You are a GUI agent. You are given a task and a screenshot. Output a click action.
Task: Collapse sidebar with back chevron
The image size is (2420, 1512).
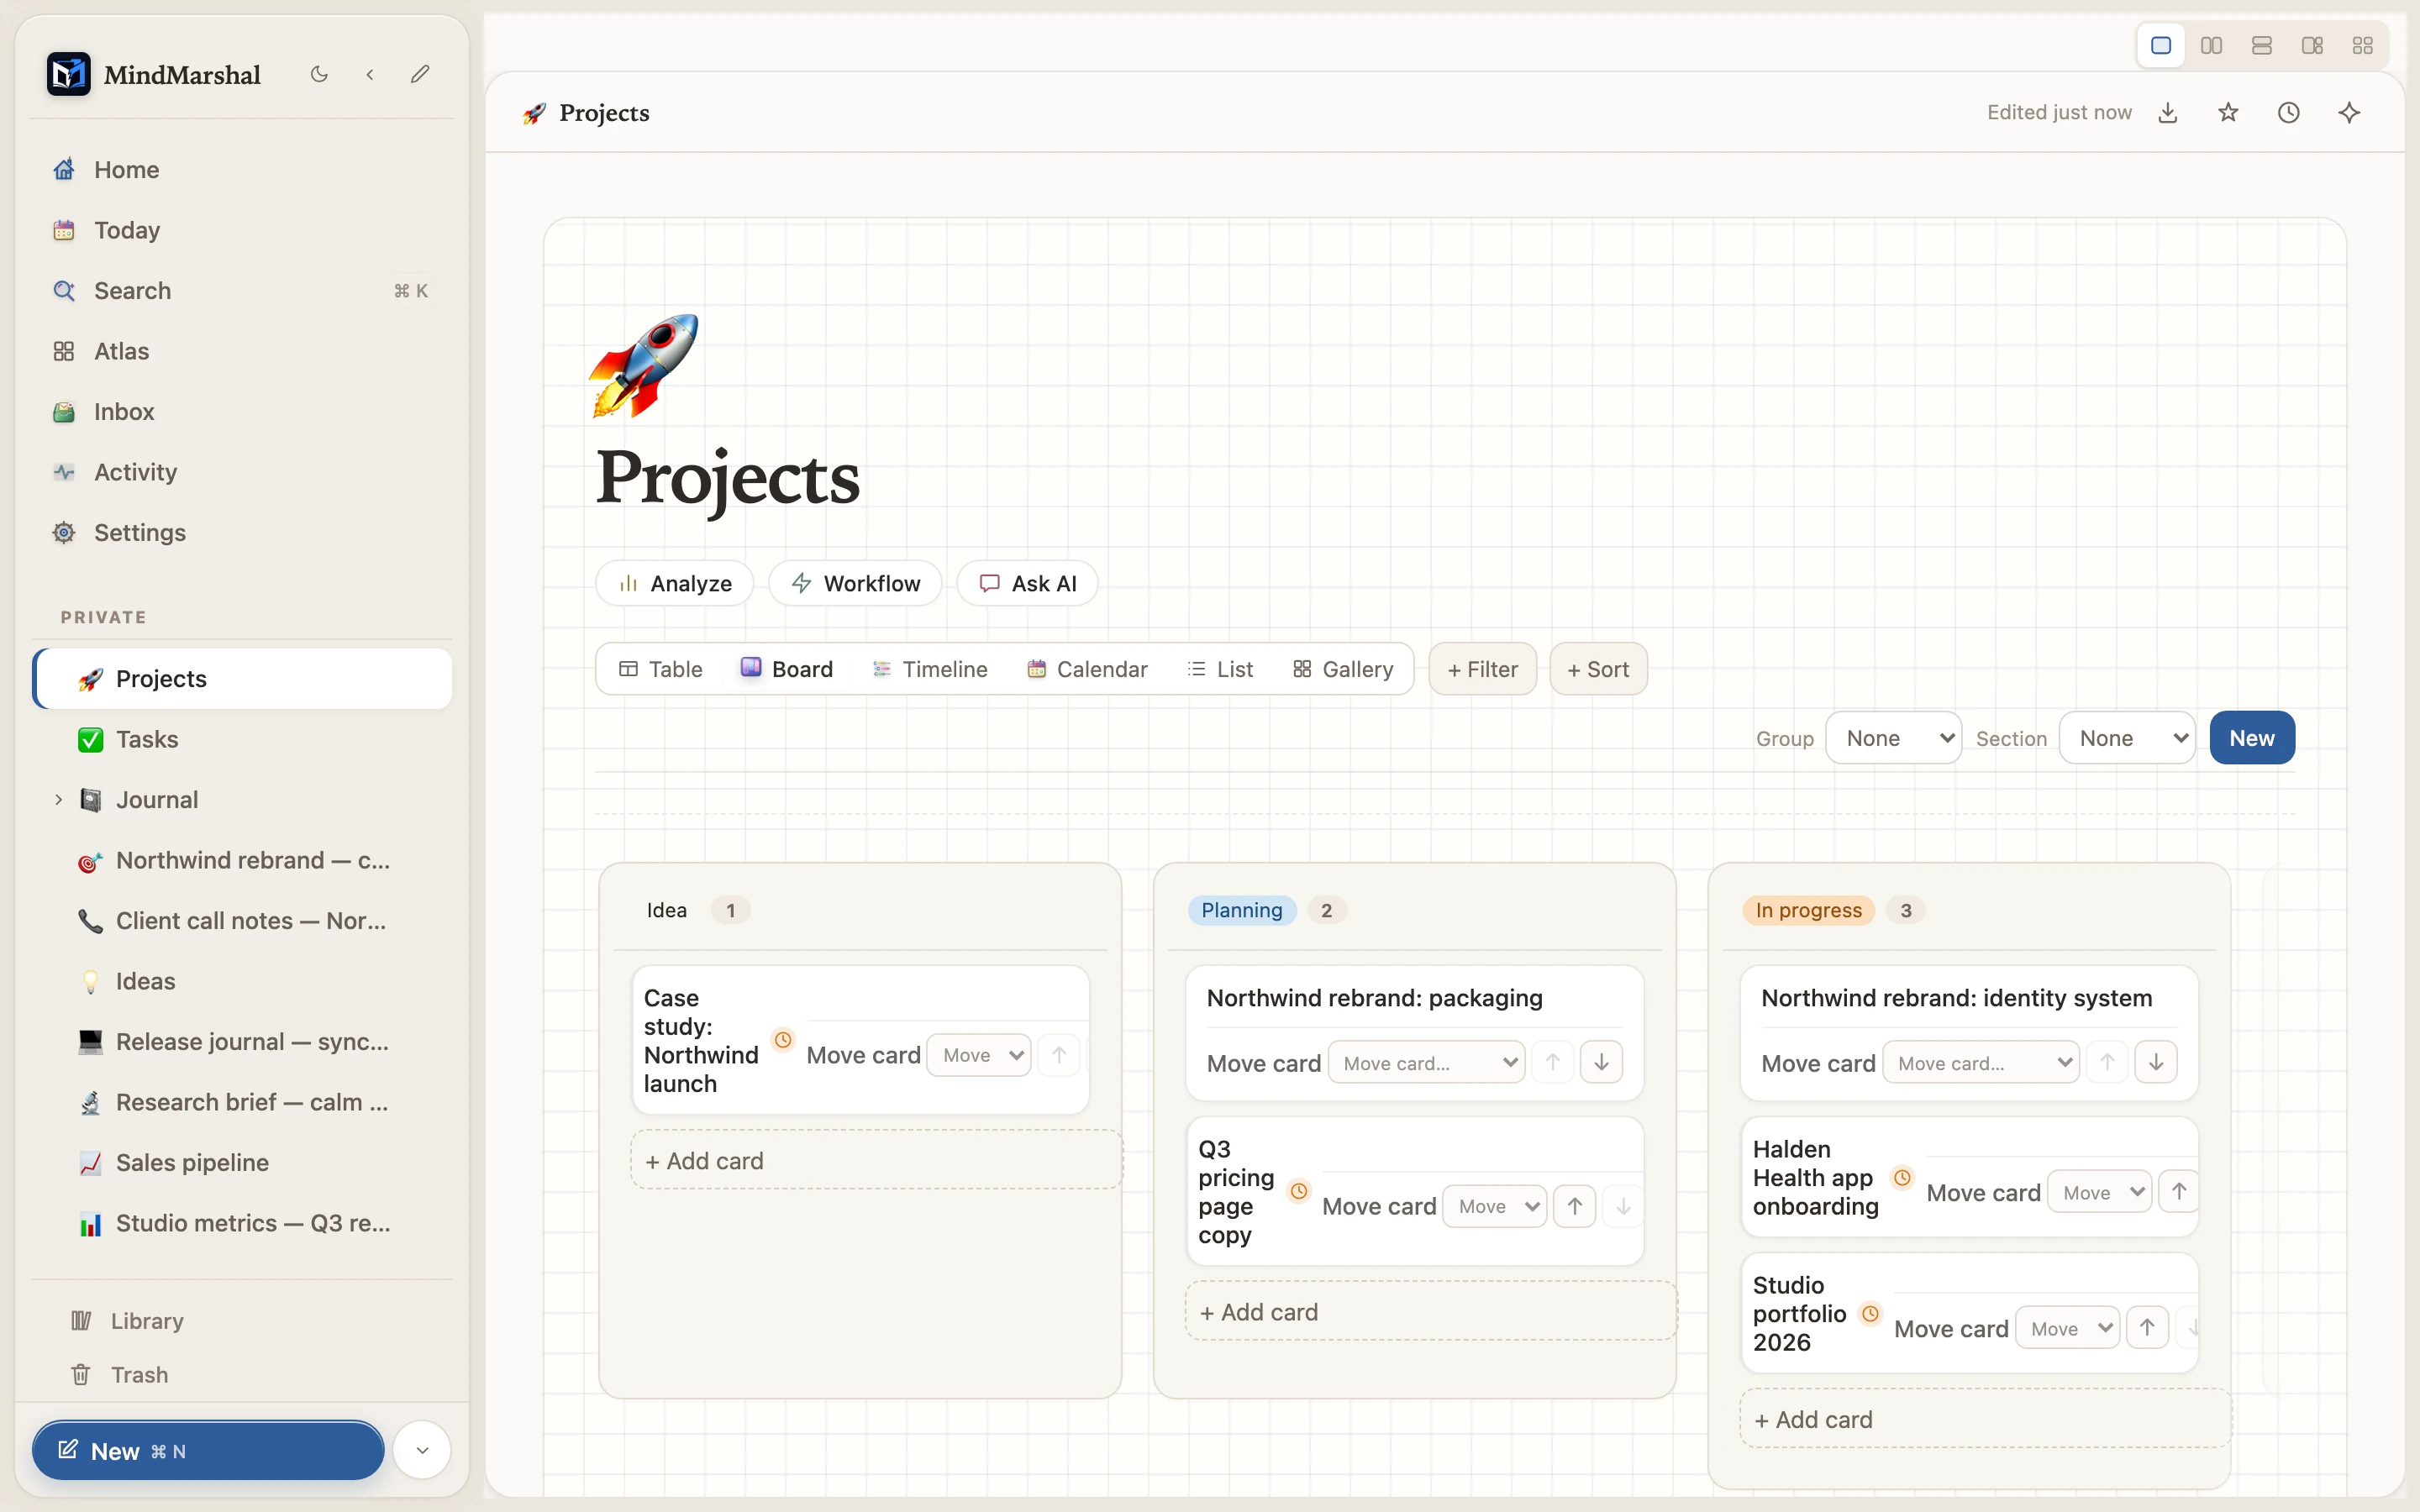click(x=370, y=74)
